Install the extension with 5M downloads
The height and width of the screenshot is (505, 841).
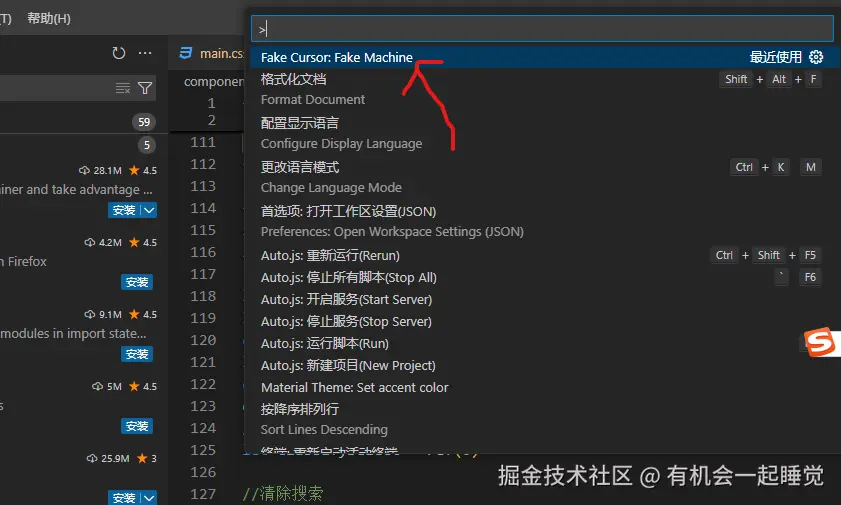pyautogui.click(x=137, y=426)
